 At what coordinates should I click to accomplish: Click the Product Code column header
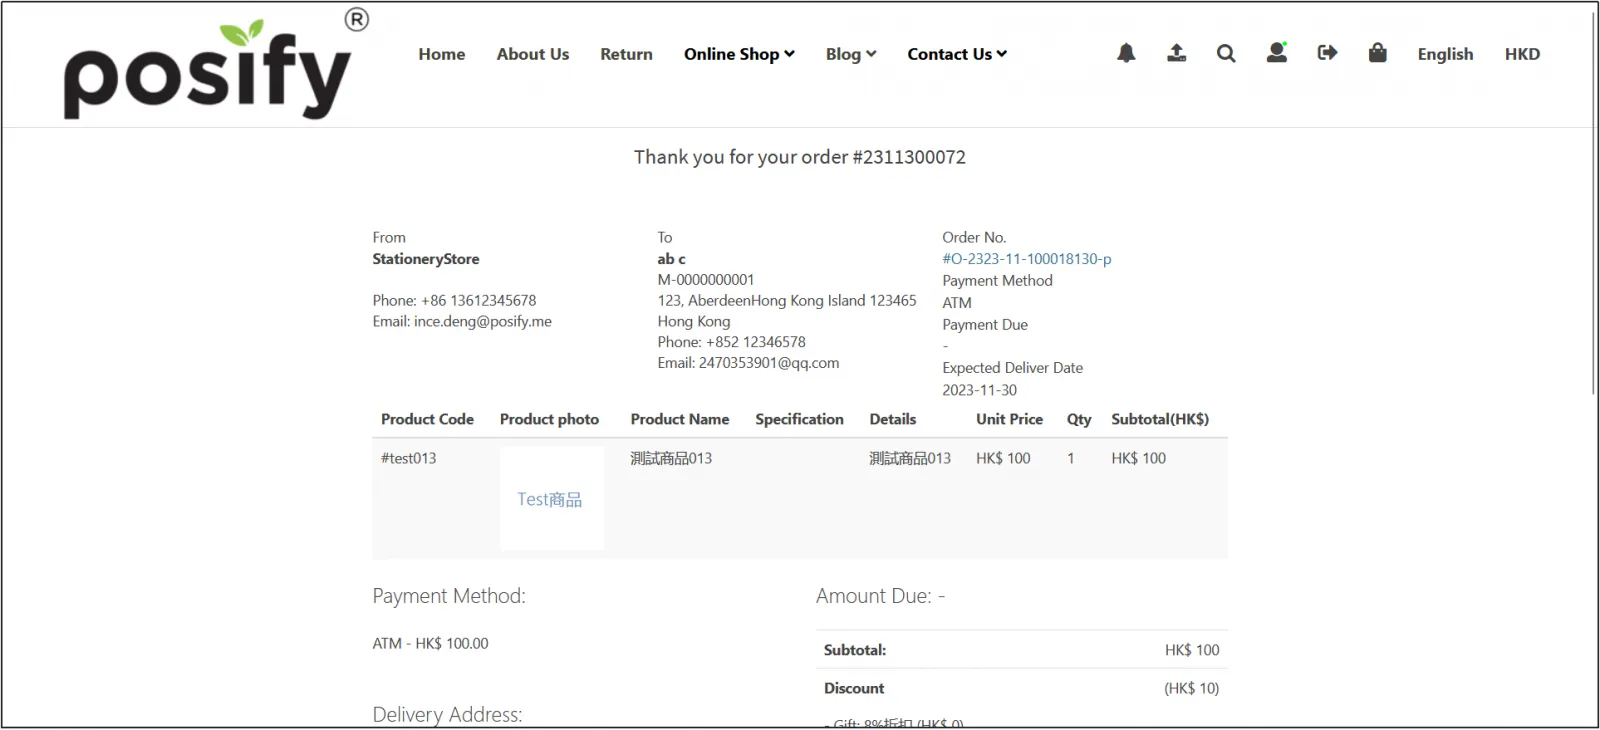coord(427,419)
